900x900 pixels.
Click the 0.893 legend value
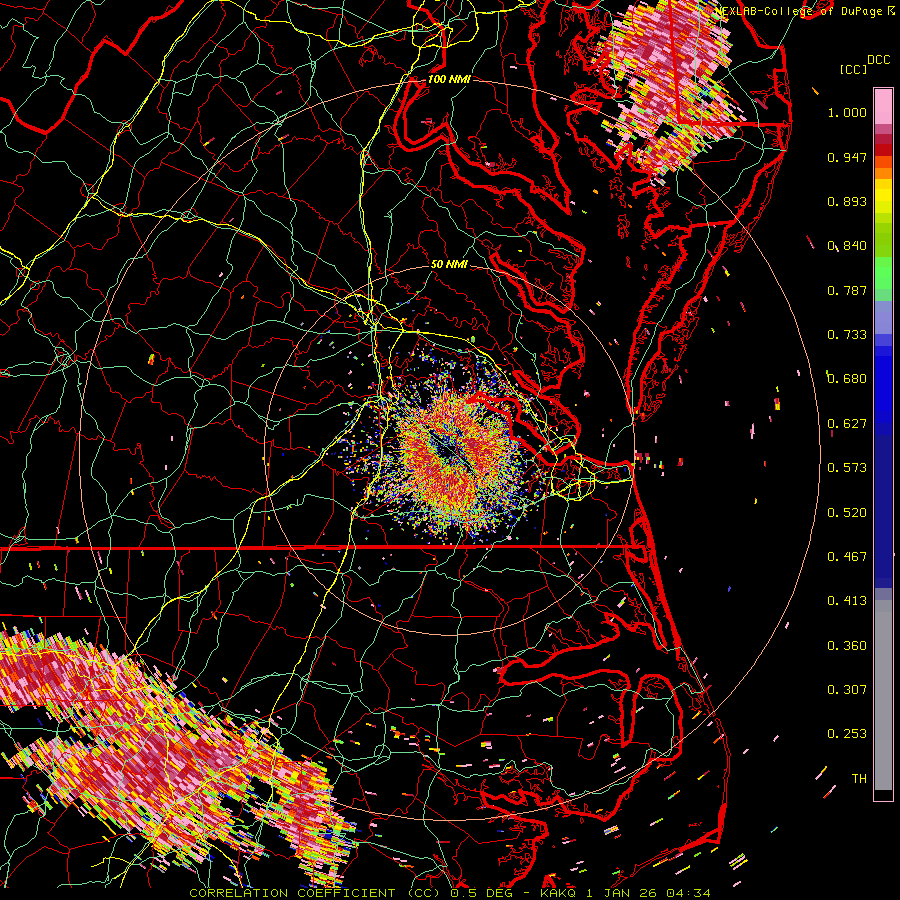coord(847,201)
